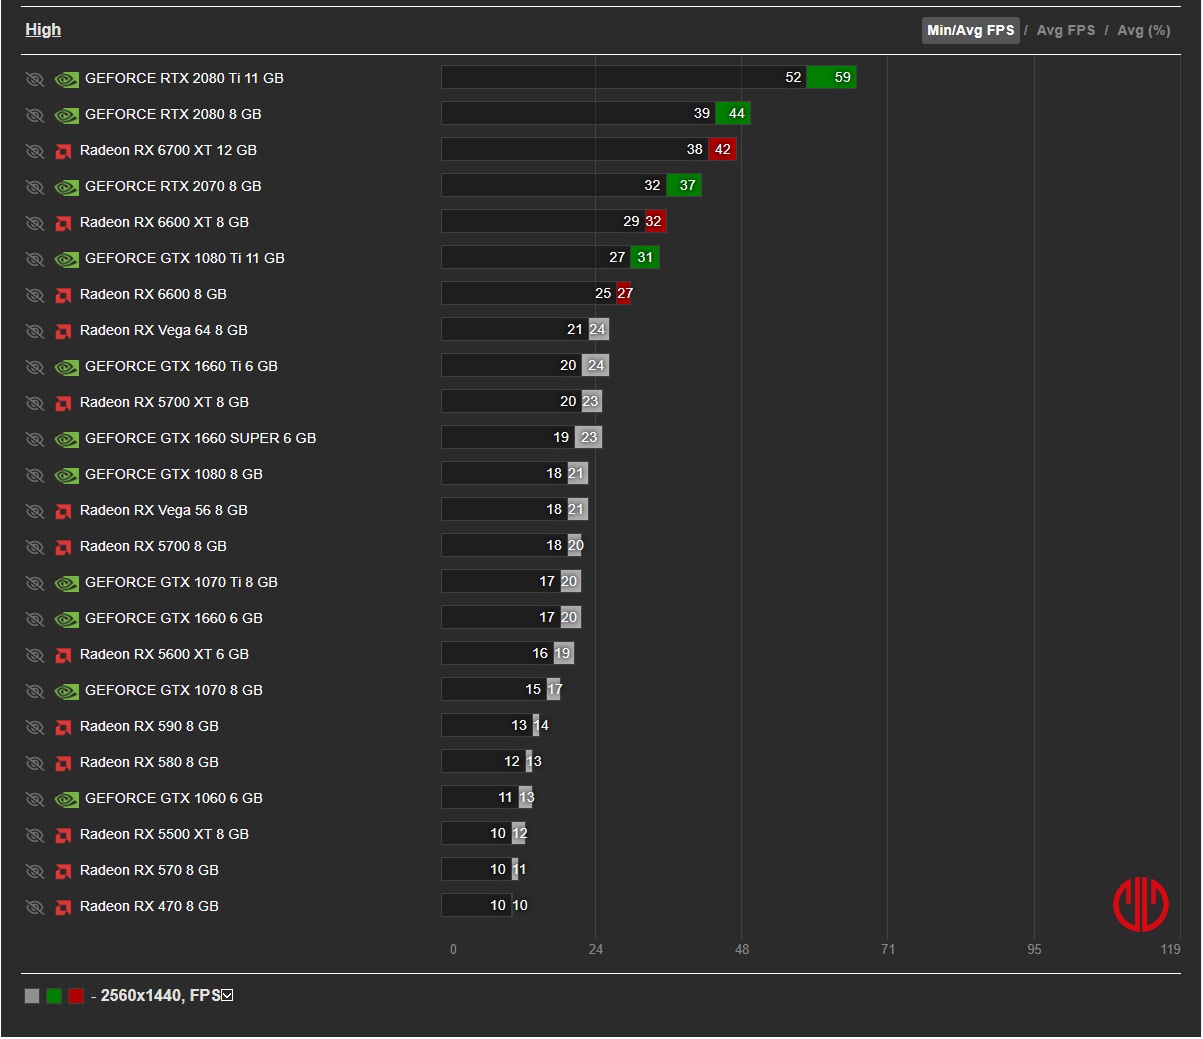Hide the GEFORCE GTX 1660 6 GB row

click(x=35, y=619)
